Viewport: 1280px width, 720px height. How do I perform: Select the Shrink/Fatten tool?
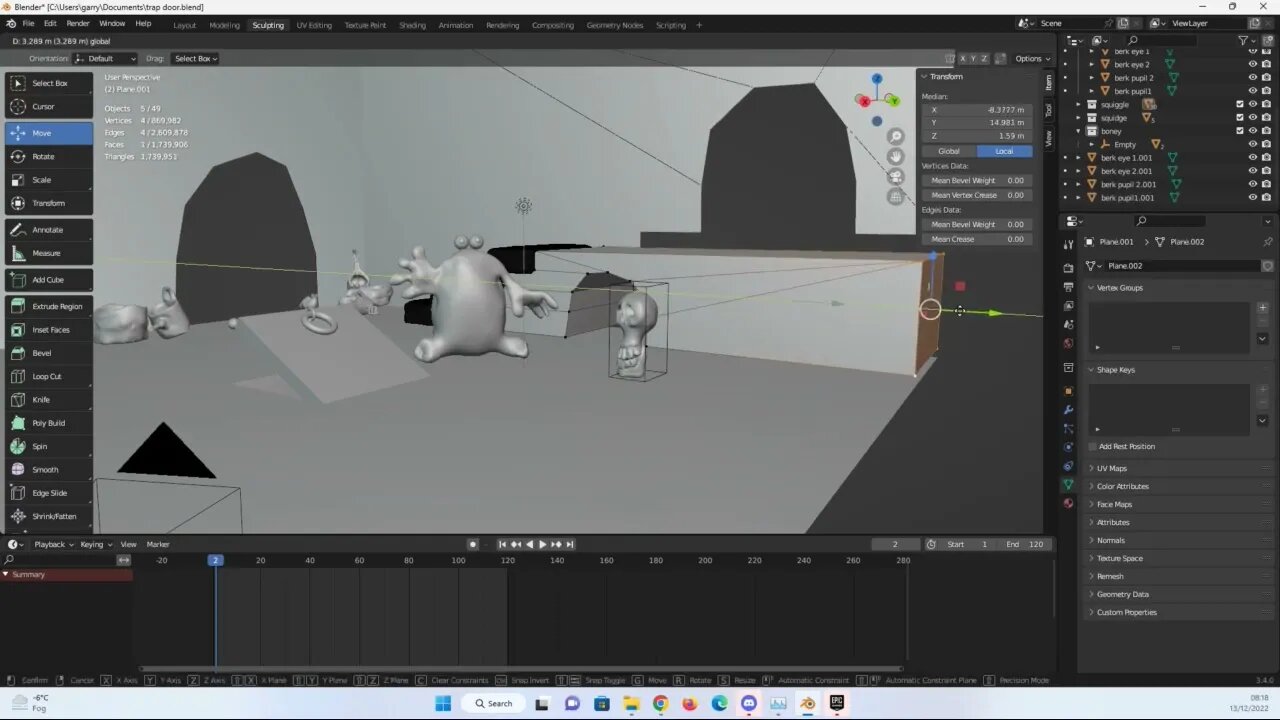click(x=48, y=516)
